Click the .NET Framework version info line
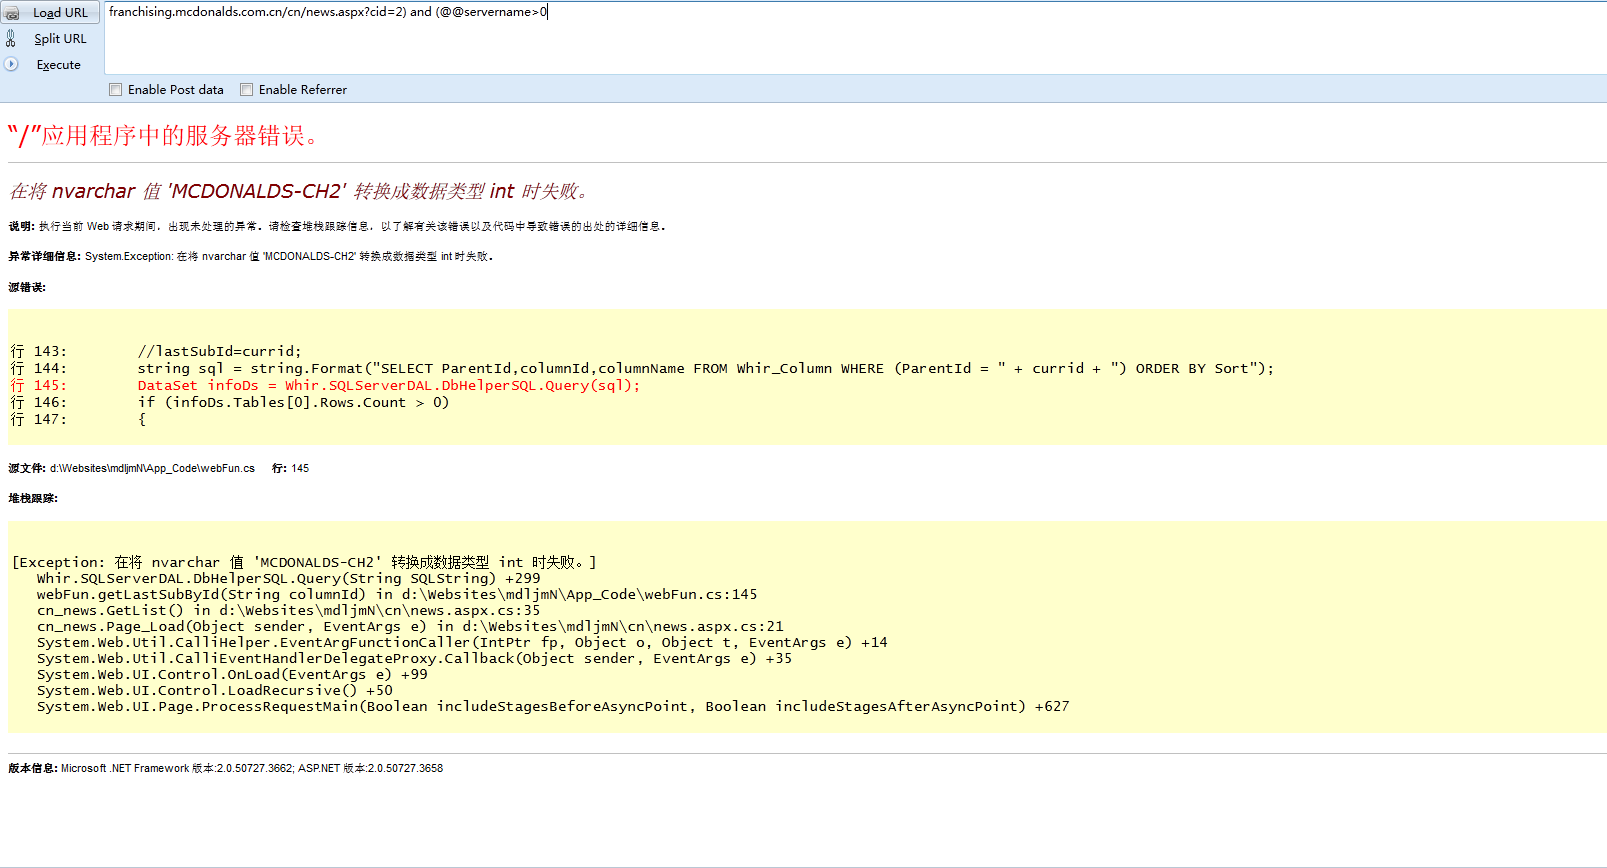 [226, 768]
